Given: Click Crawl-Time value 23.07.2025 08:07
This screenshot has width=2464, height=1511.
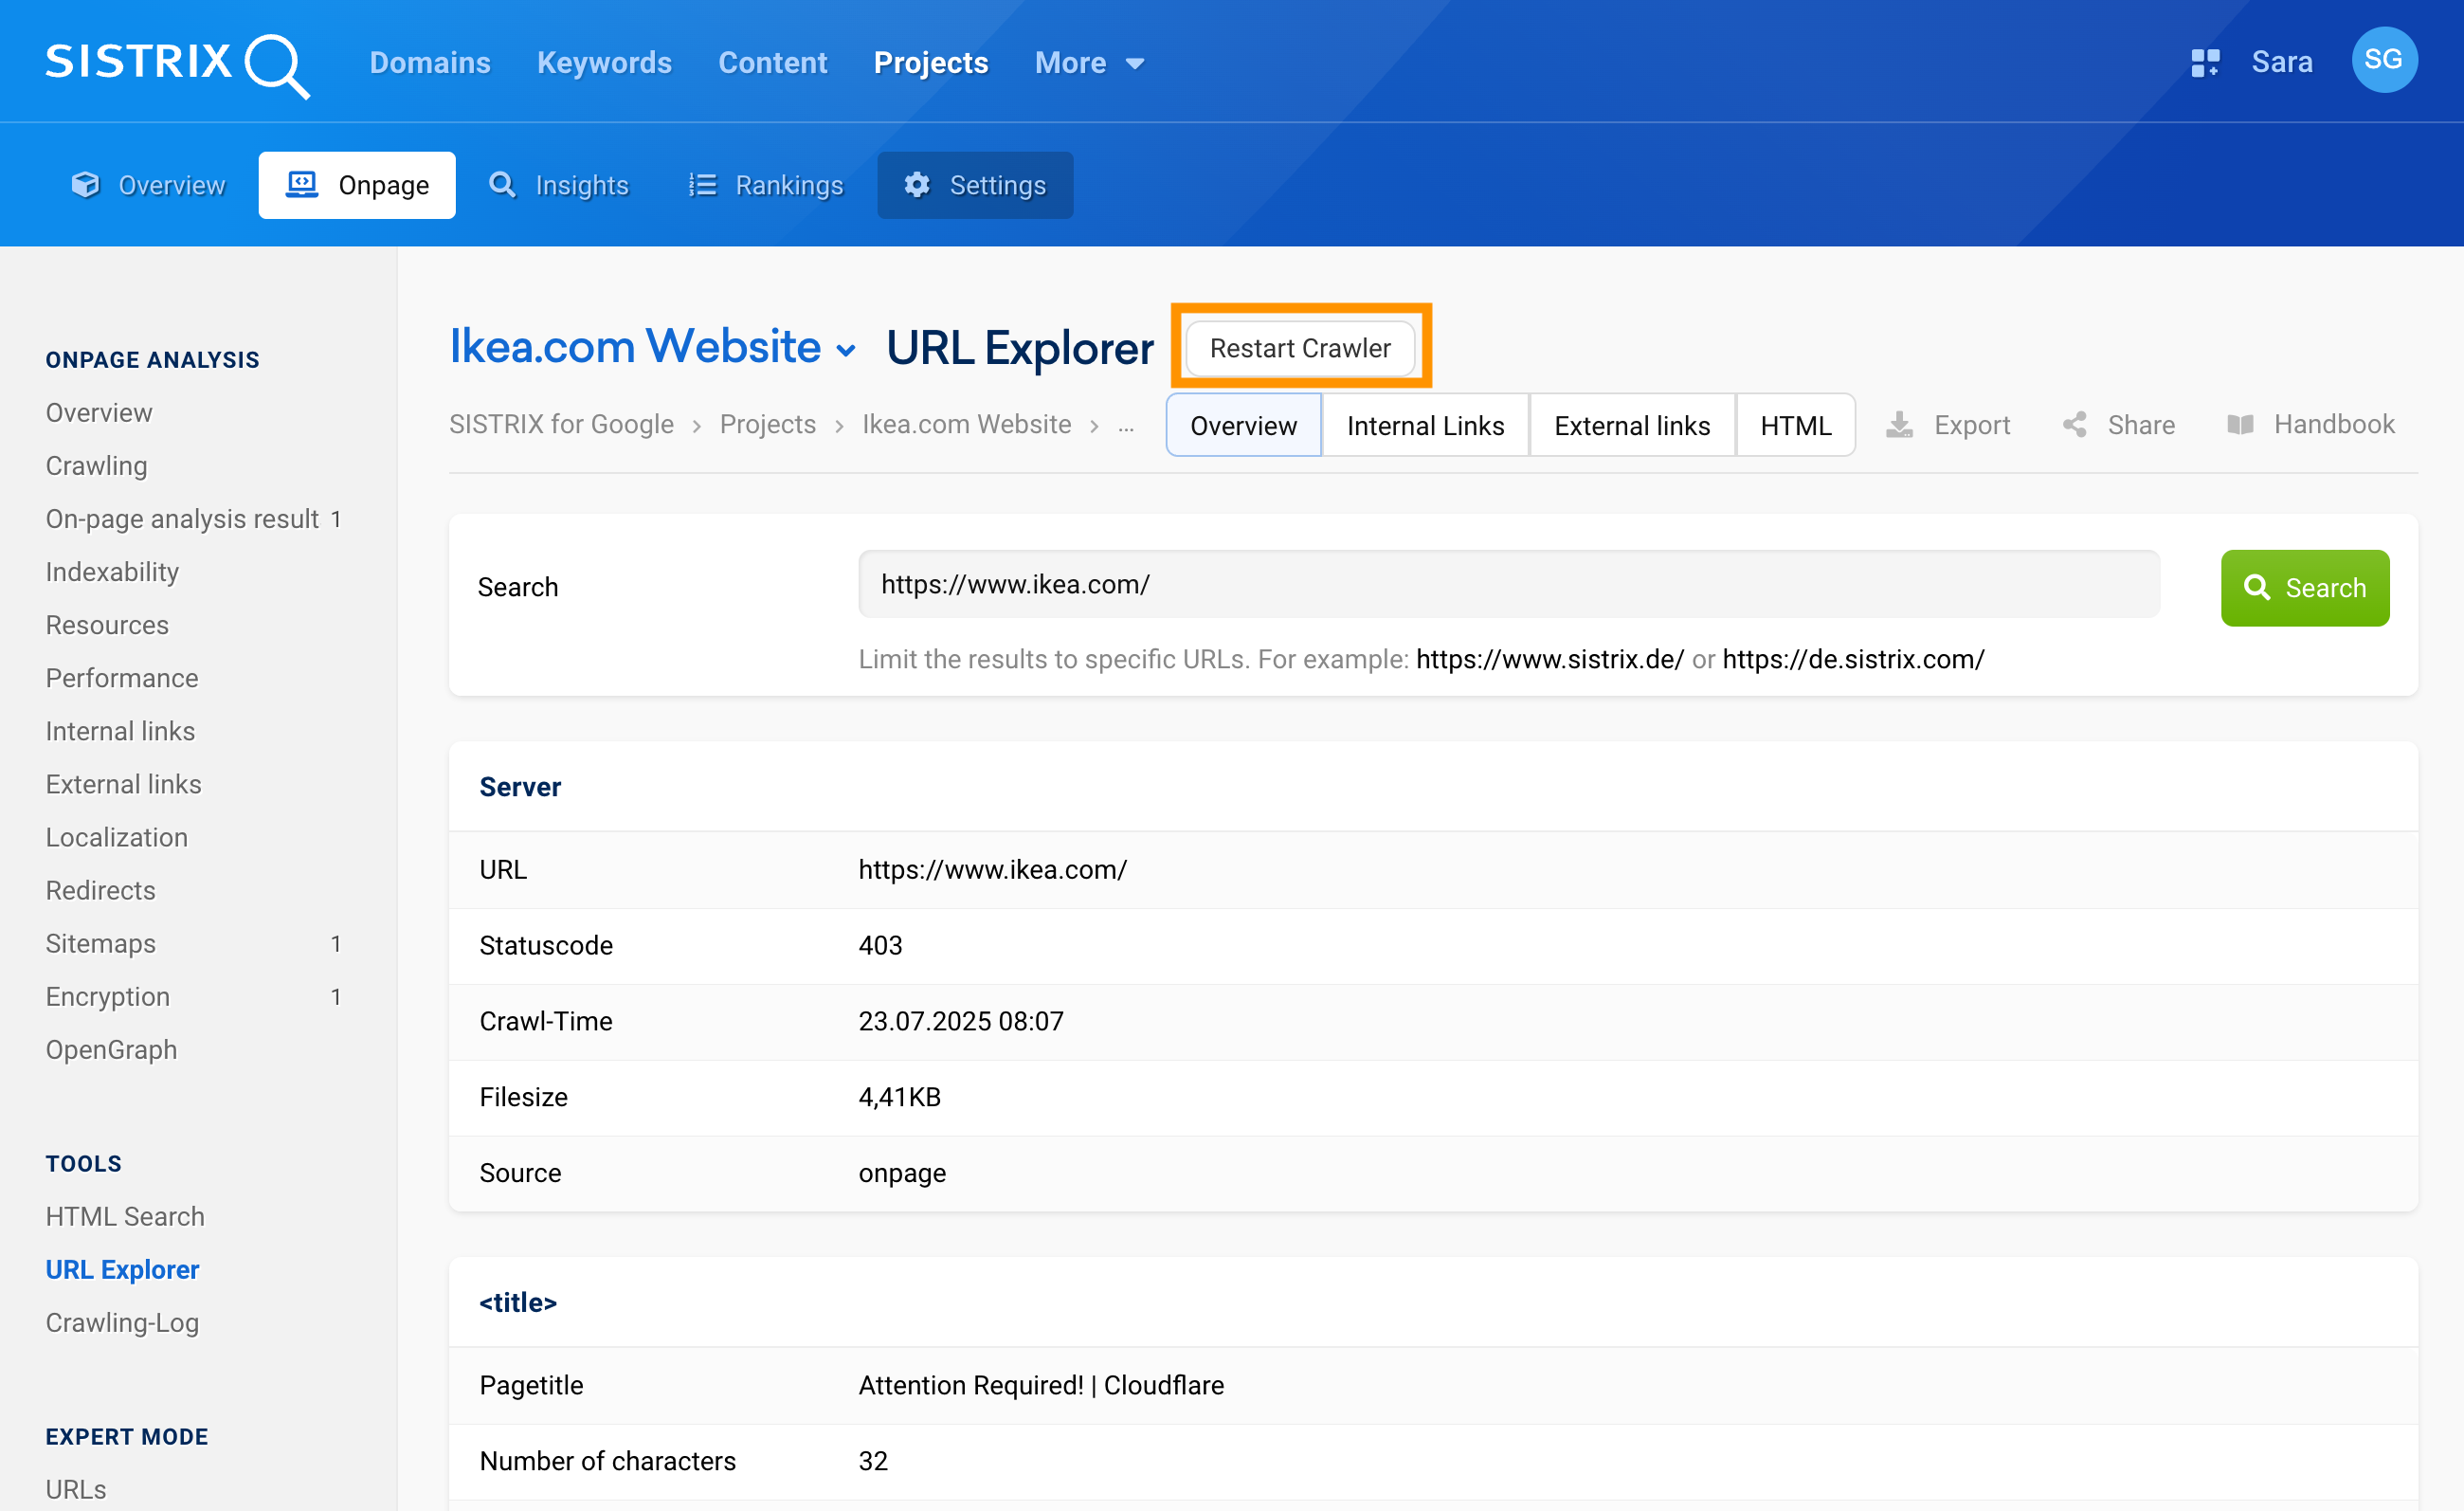Looking at the screenshot, I should (960, 1021).
